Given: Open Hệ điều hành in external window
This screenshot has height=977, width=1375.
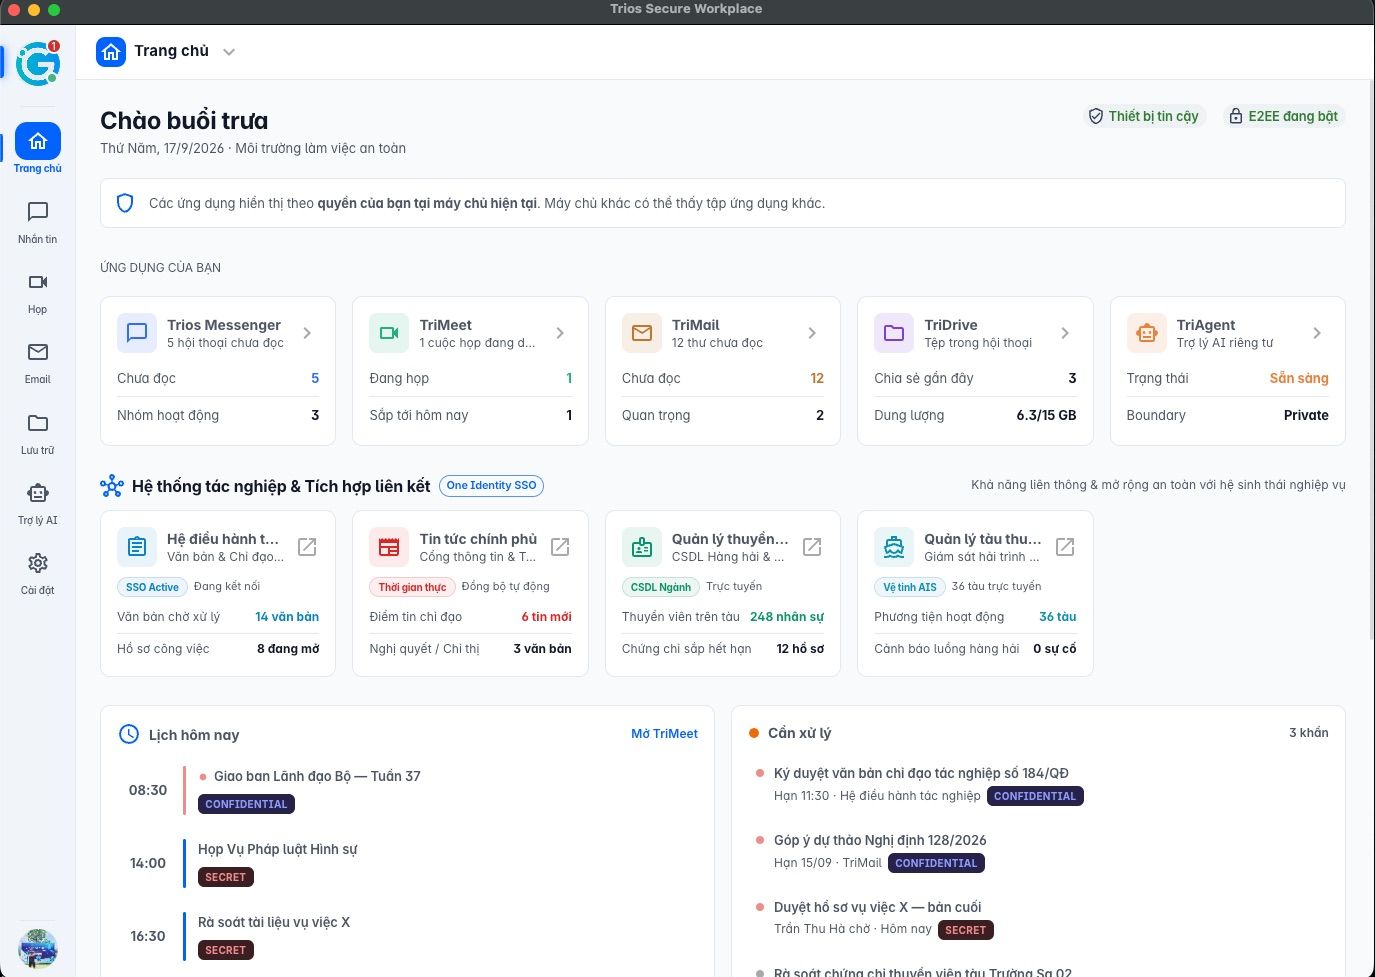Looking at the screenshot, I should [308, 547].
